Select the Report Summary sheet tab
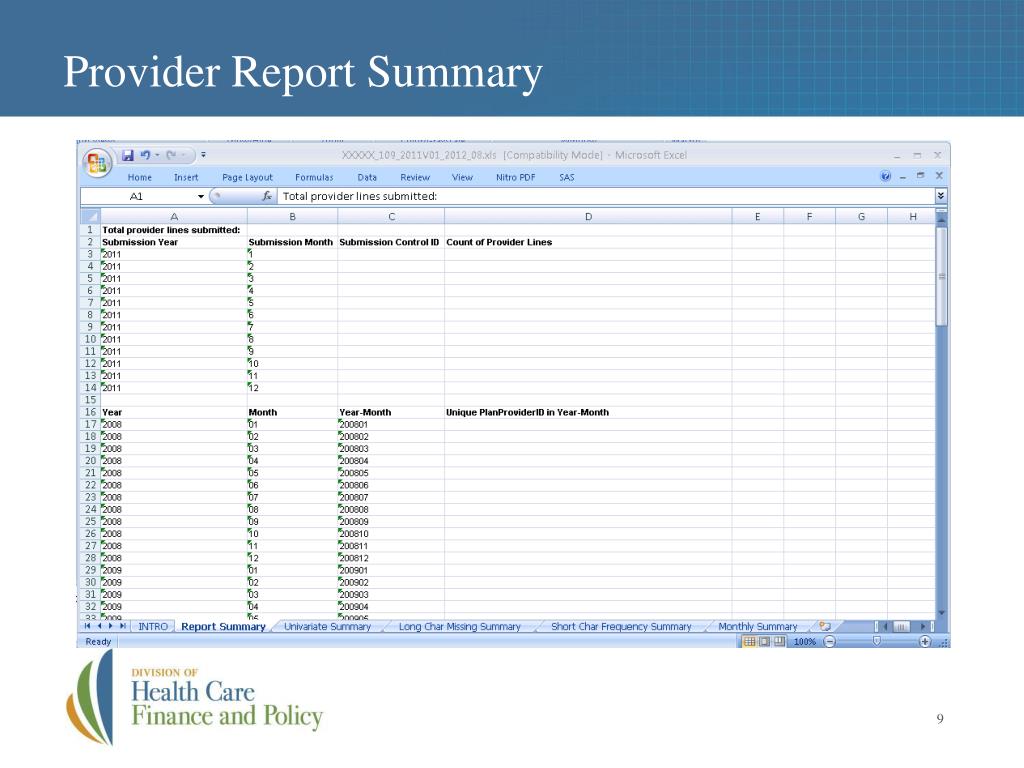 click(x=223, y=626)
